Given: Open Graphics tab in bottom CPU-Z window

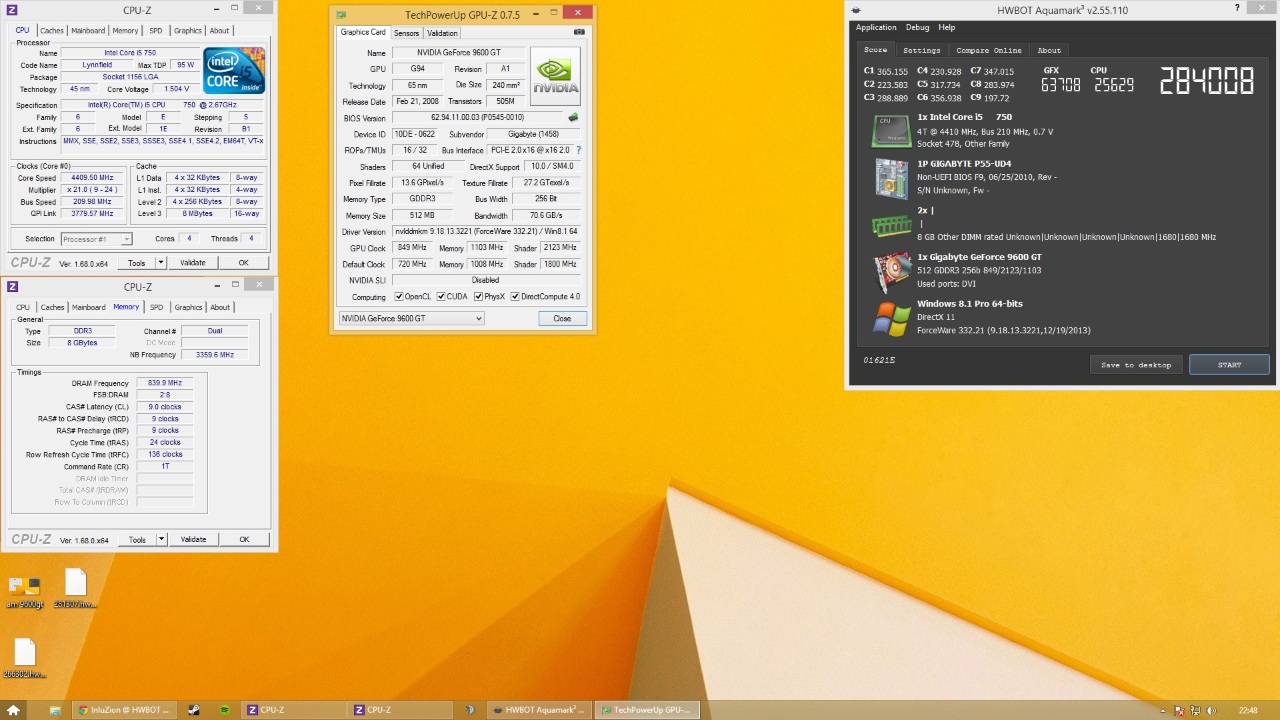Looking at the screenshot, I should pos(188,308).
